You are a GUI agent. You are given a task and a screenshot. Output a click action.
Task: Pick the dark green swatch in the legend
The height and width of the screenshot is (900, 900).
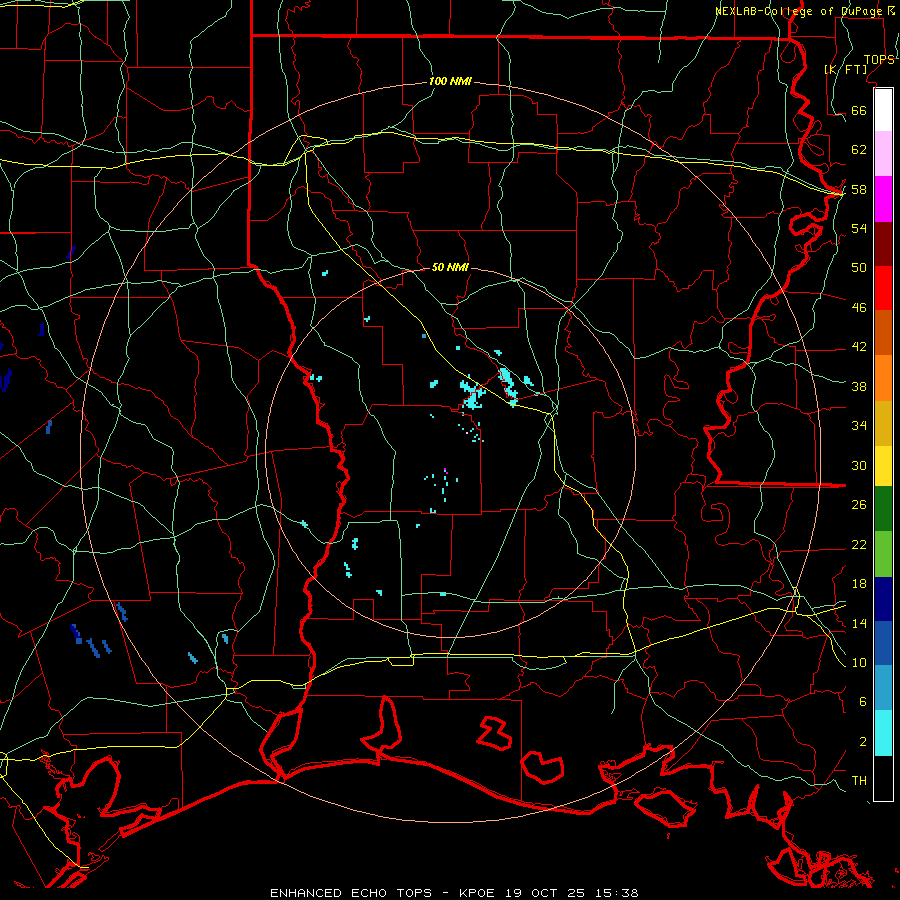(x=883, y=509)
